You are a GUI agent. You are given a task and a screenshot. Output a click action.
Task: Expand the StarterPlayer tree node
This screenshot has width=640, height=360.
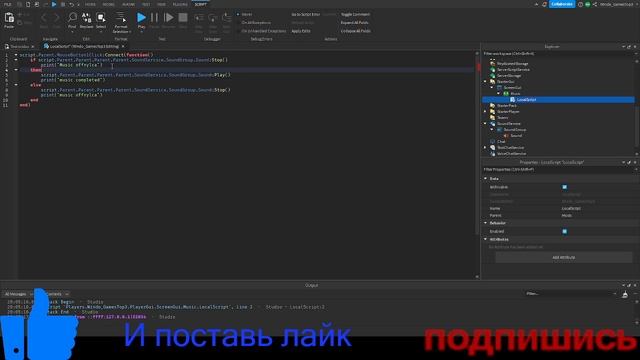(486, 111)
